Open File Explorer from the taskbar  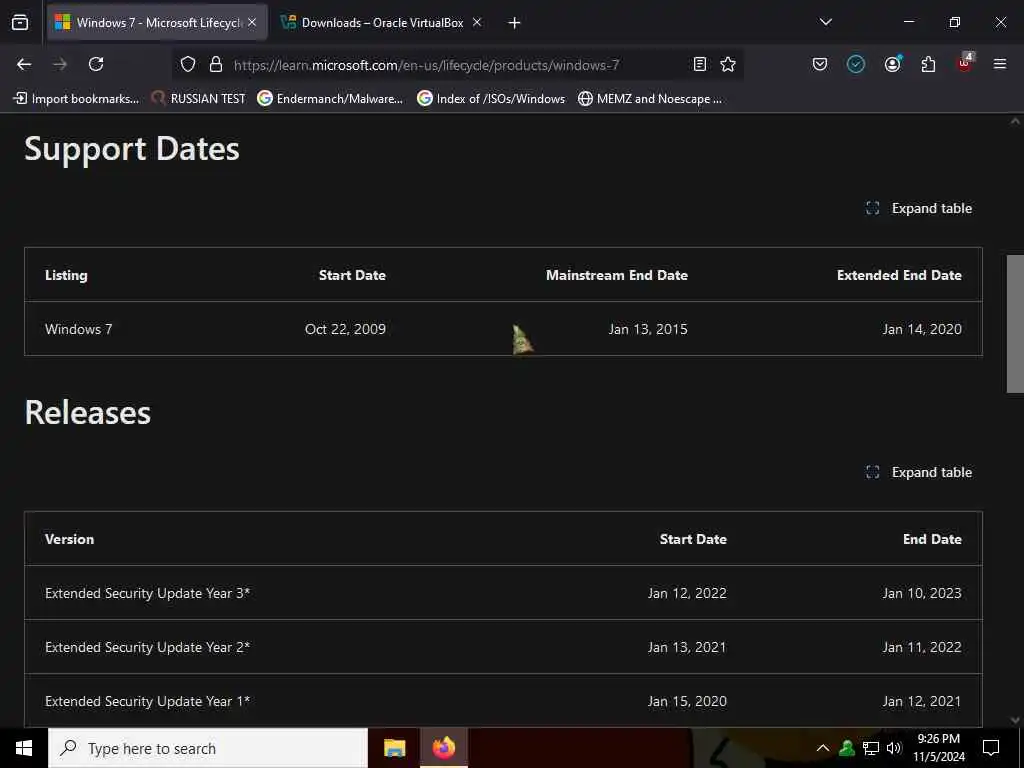tap(394, 748)
